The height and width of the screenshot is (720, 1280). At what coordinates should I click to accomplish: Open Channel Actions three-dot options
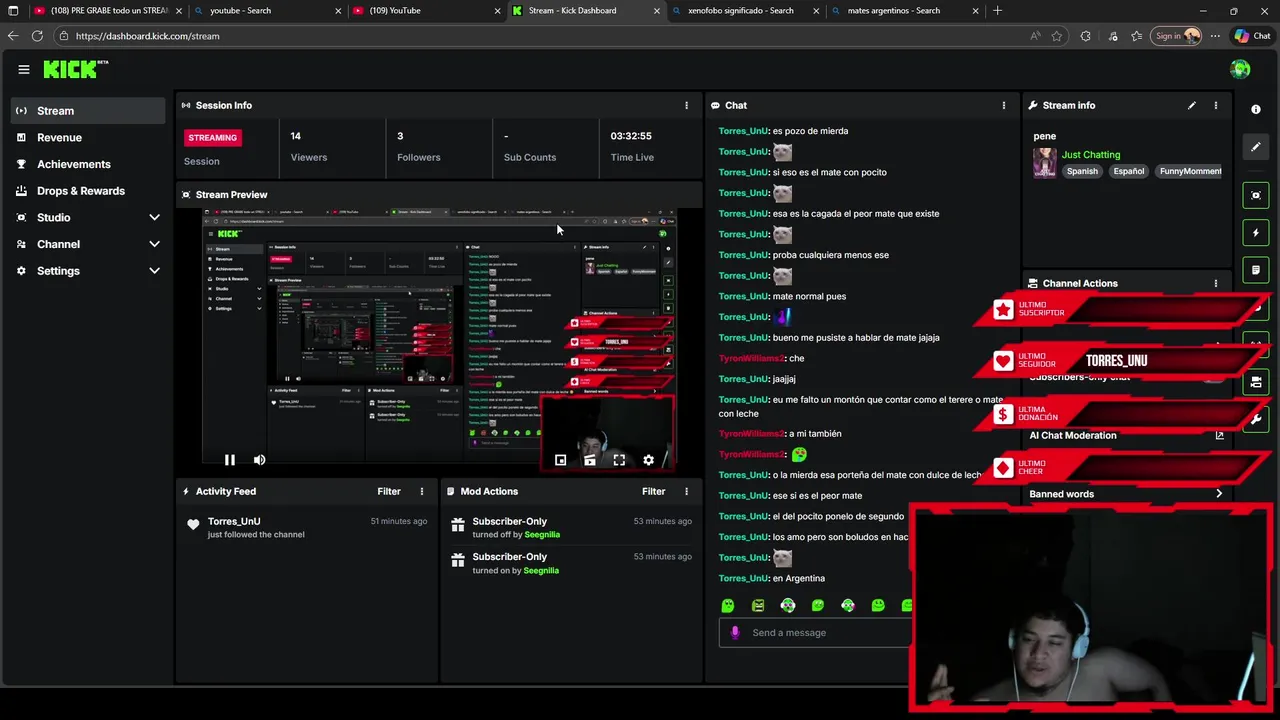point(1216,283)
